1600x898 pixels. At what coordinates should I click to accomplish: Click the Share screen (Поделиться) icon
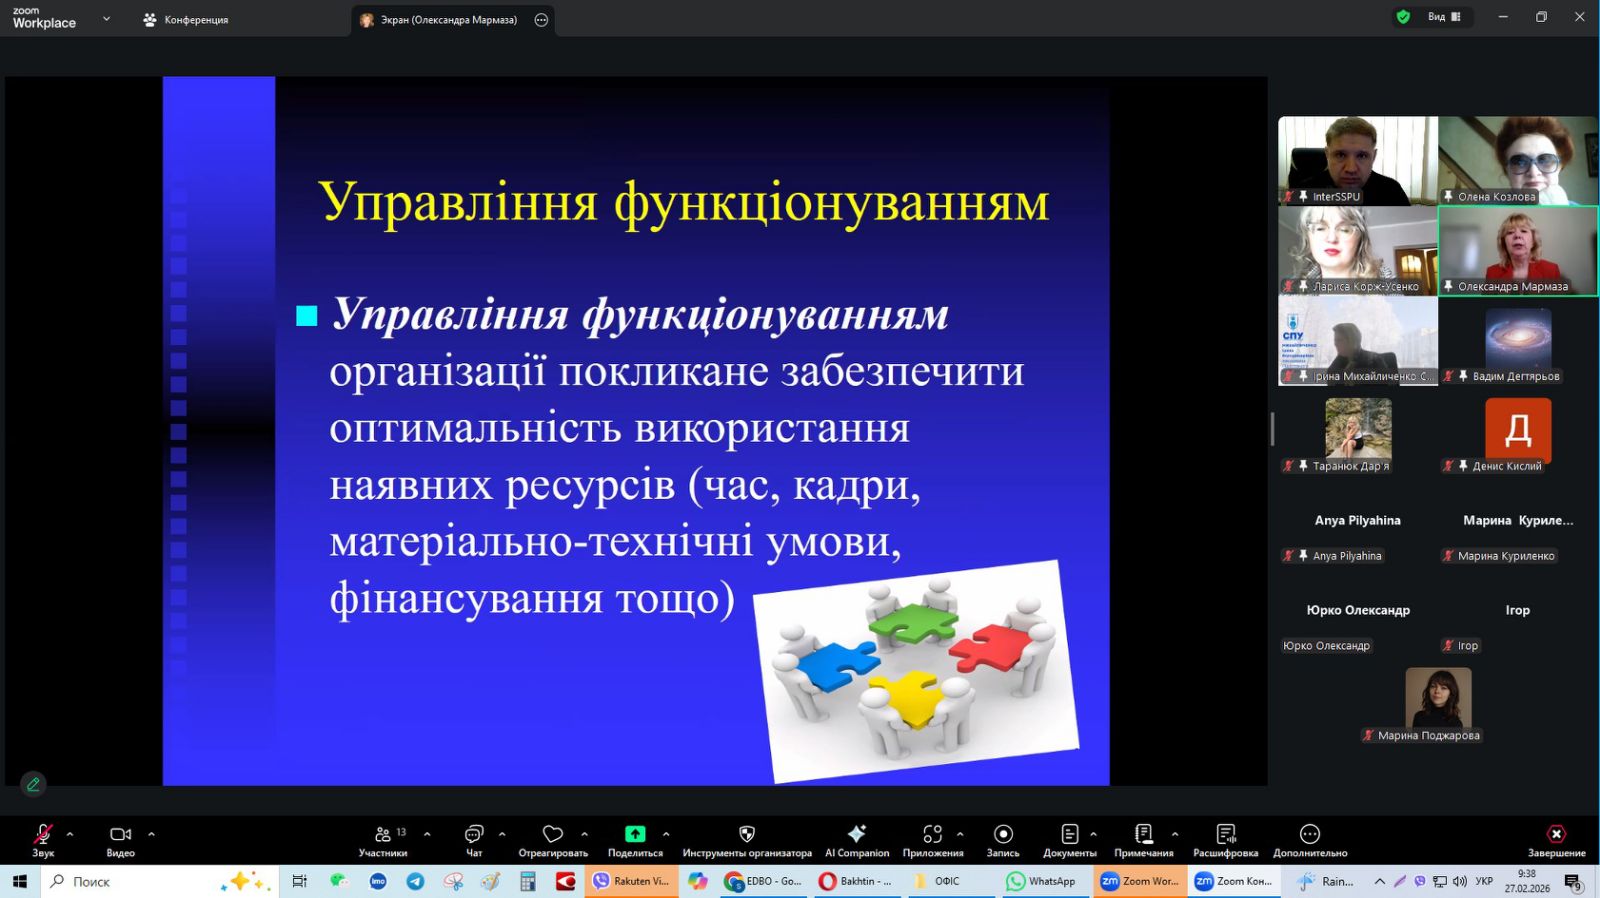point(635,835)
